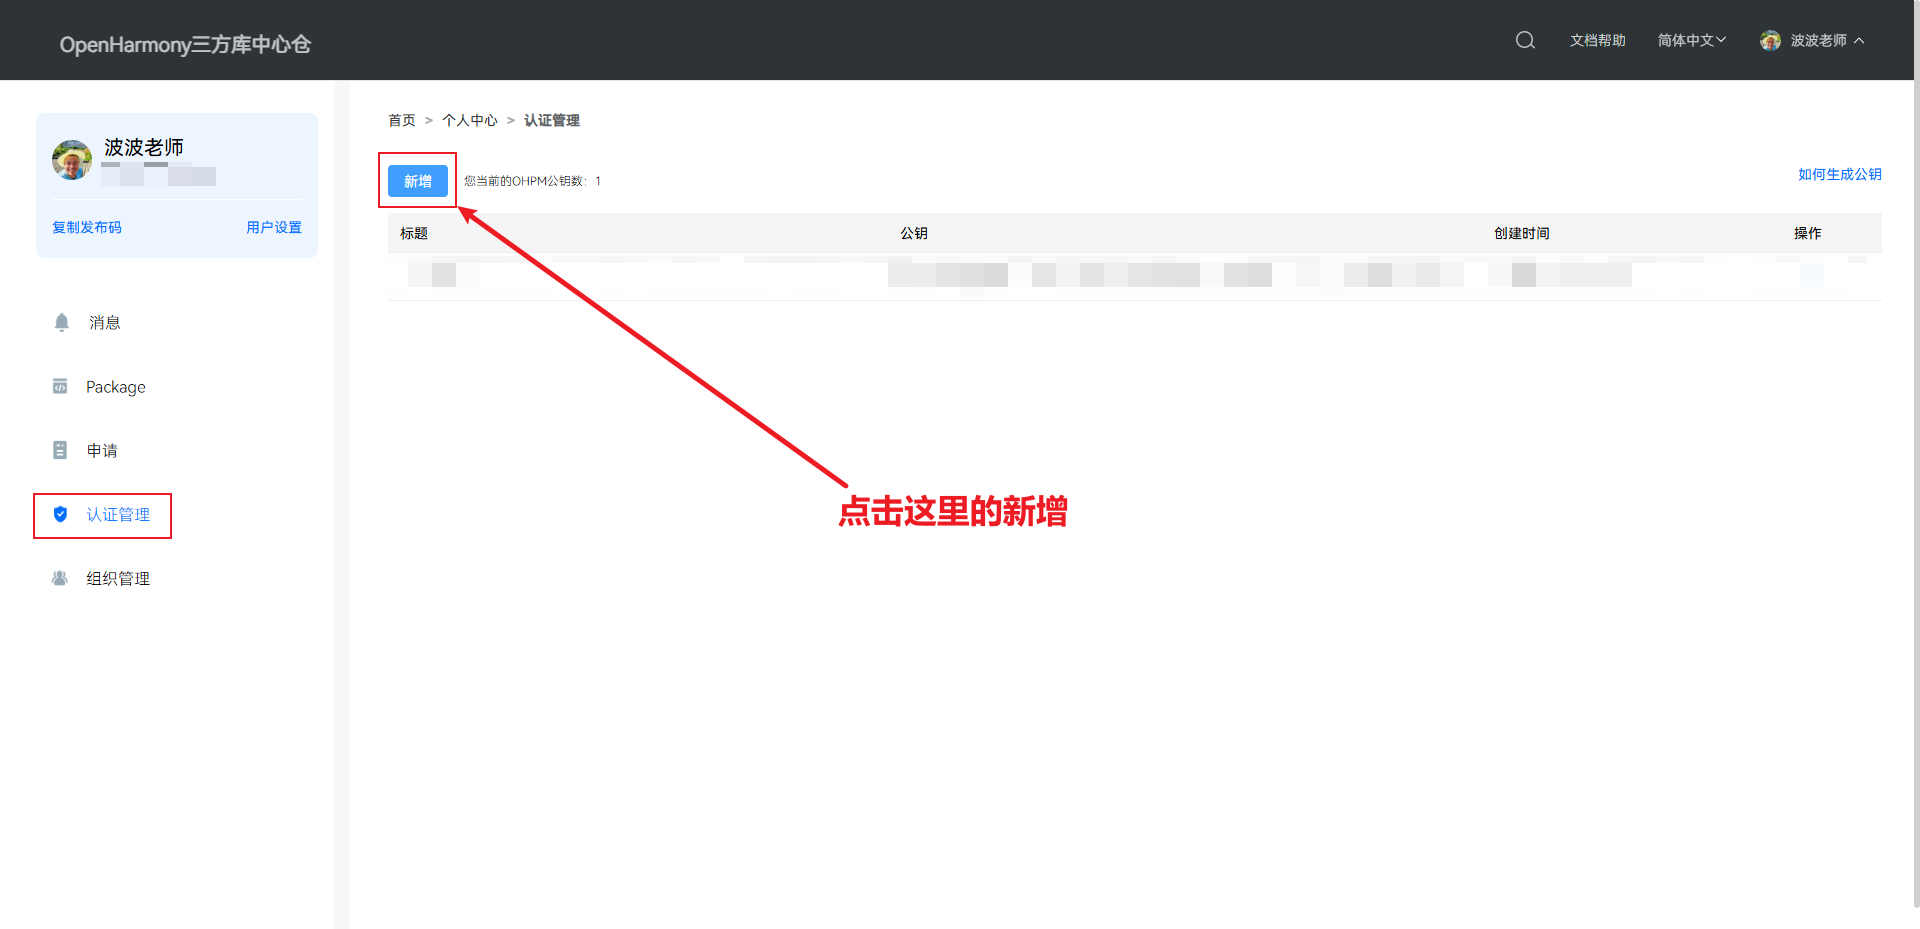Collapse the 波波老师 user menu chevron
1920x929 pixels.
point(1859,41)
